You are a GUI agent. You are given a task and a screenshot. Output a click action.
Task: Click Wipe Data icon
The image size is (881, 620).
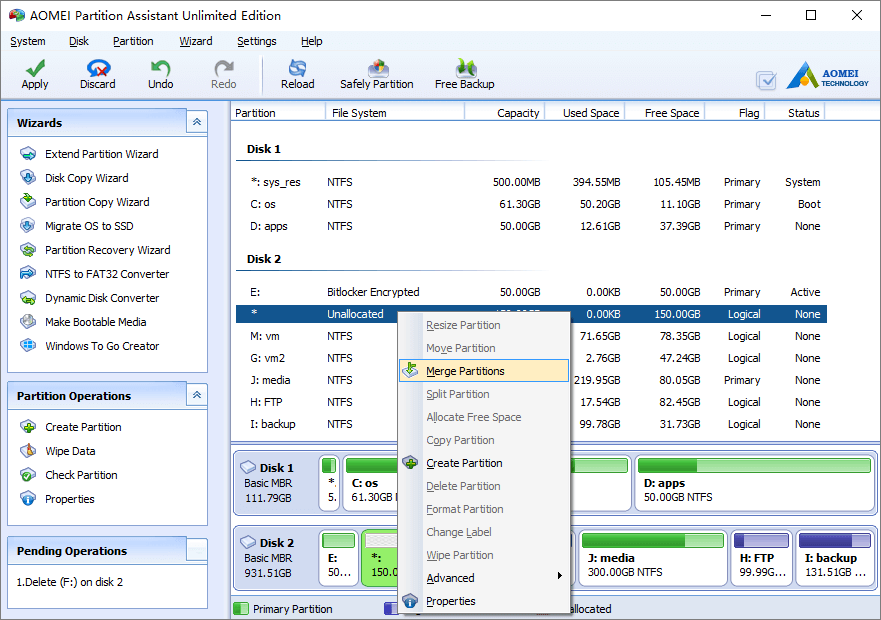pos(28,451)
